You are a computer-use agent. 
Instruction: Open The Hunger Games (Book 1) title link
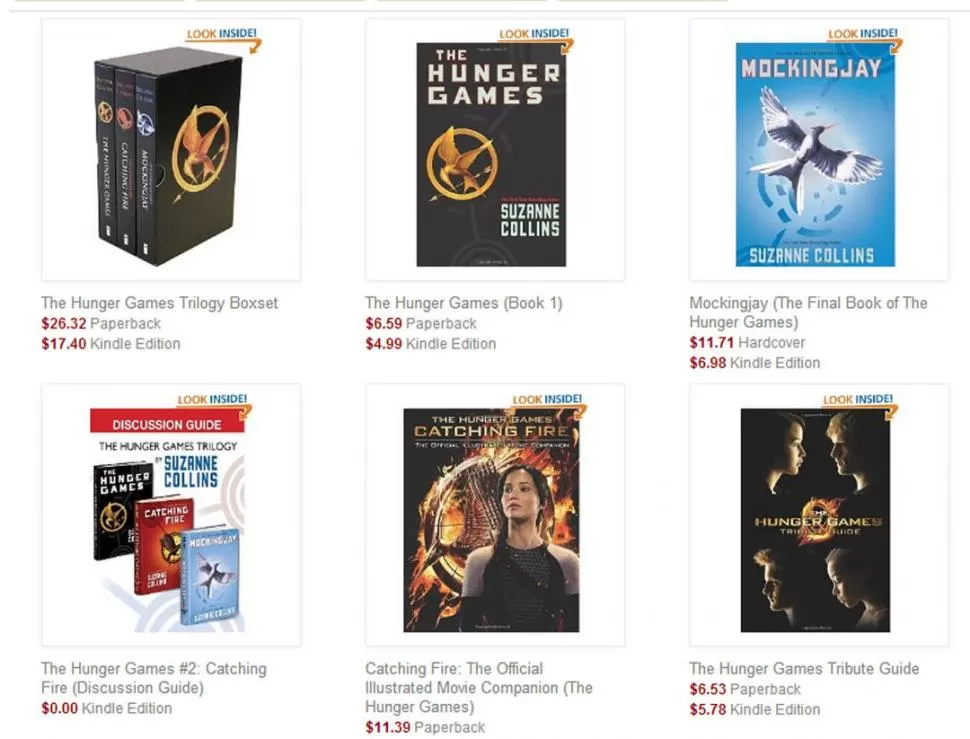click(x=464, y=303)
